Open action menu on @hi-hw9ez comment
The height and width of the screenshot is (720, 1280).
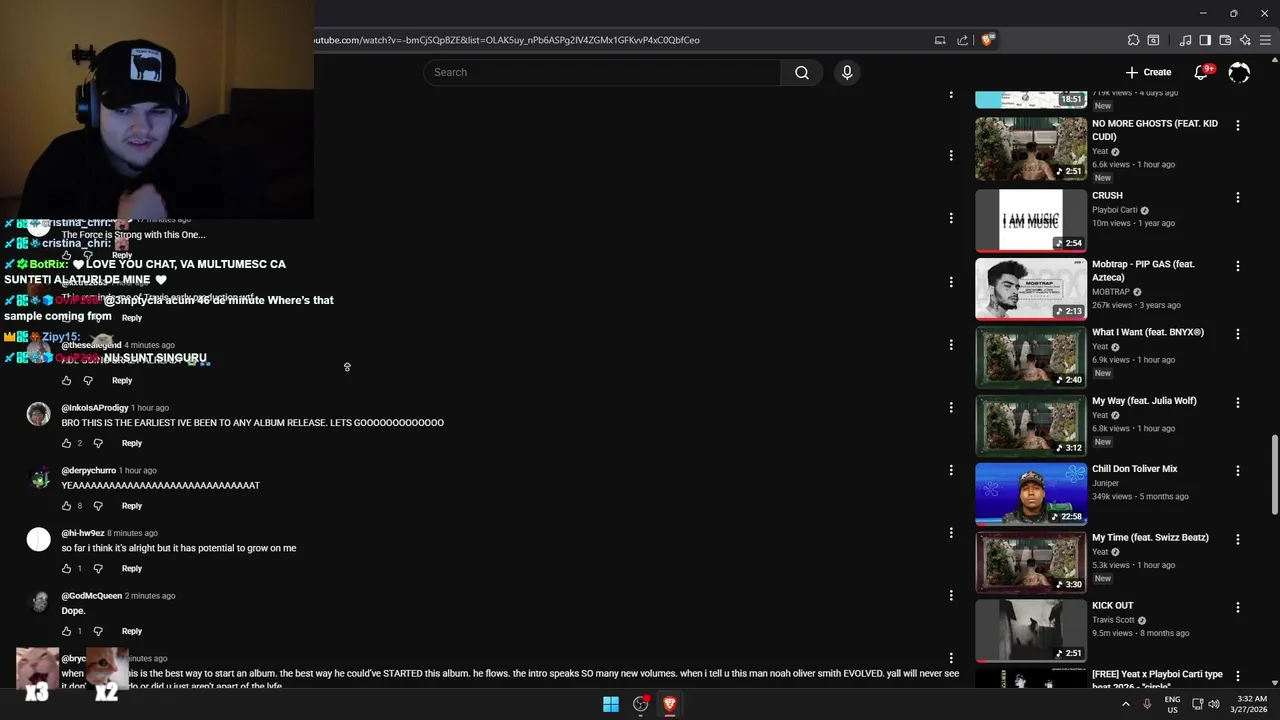click(x=951, y=533)
